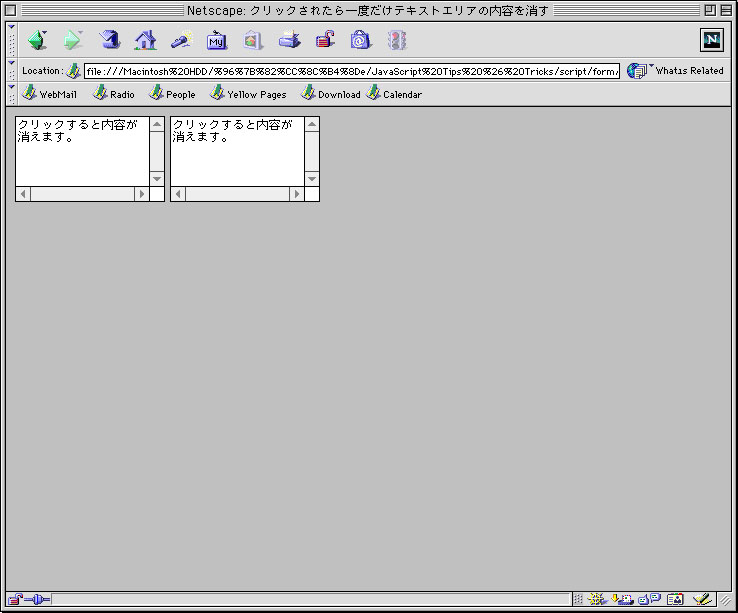Print the page with Print icon
The image size is (738, 613).
289,40
